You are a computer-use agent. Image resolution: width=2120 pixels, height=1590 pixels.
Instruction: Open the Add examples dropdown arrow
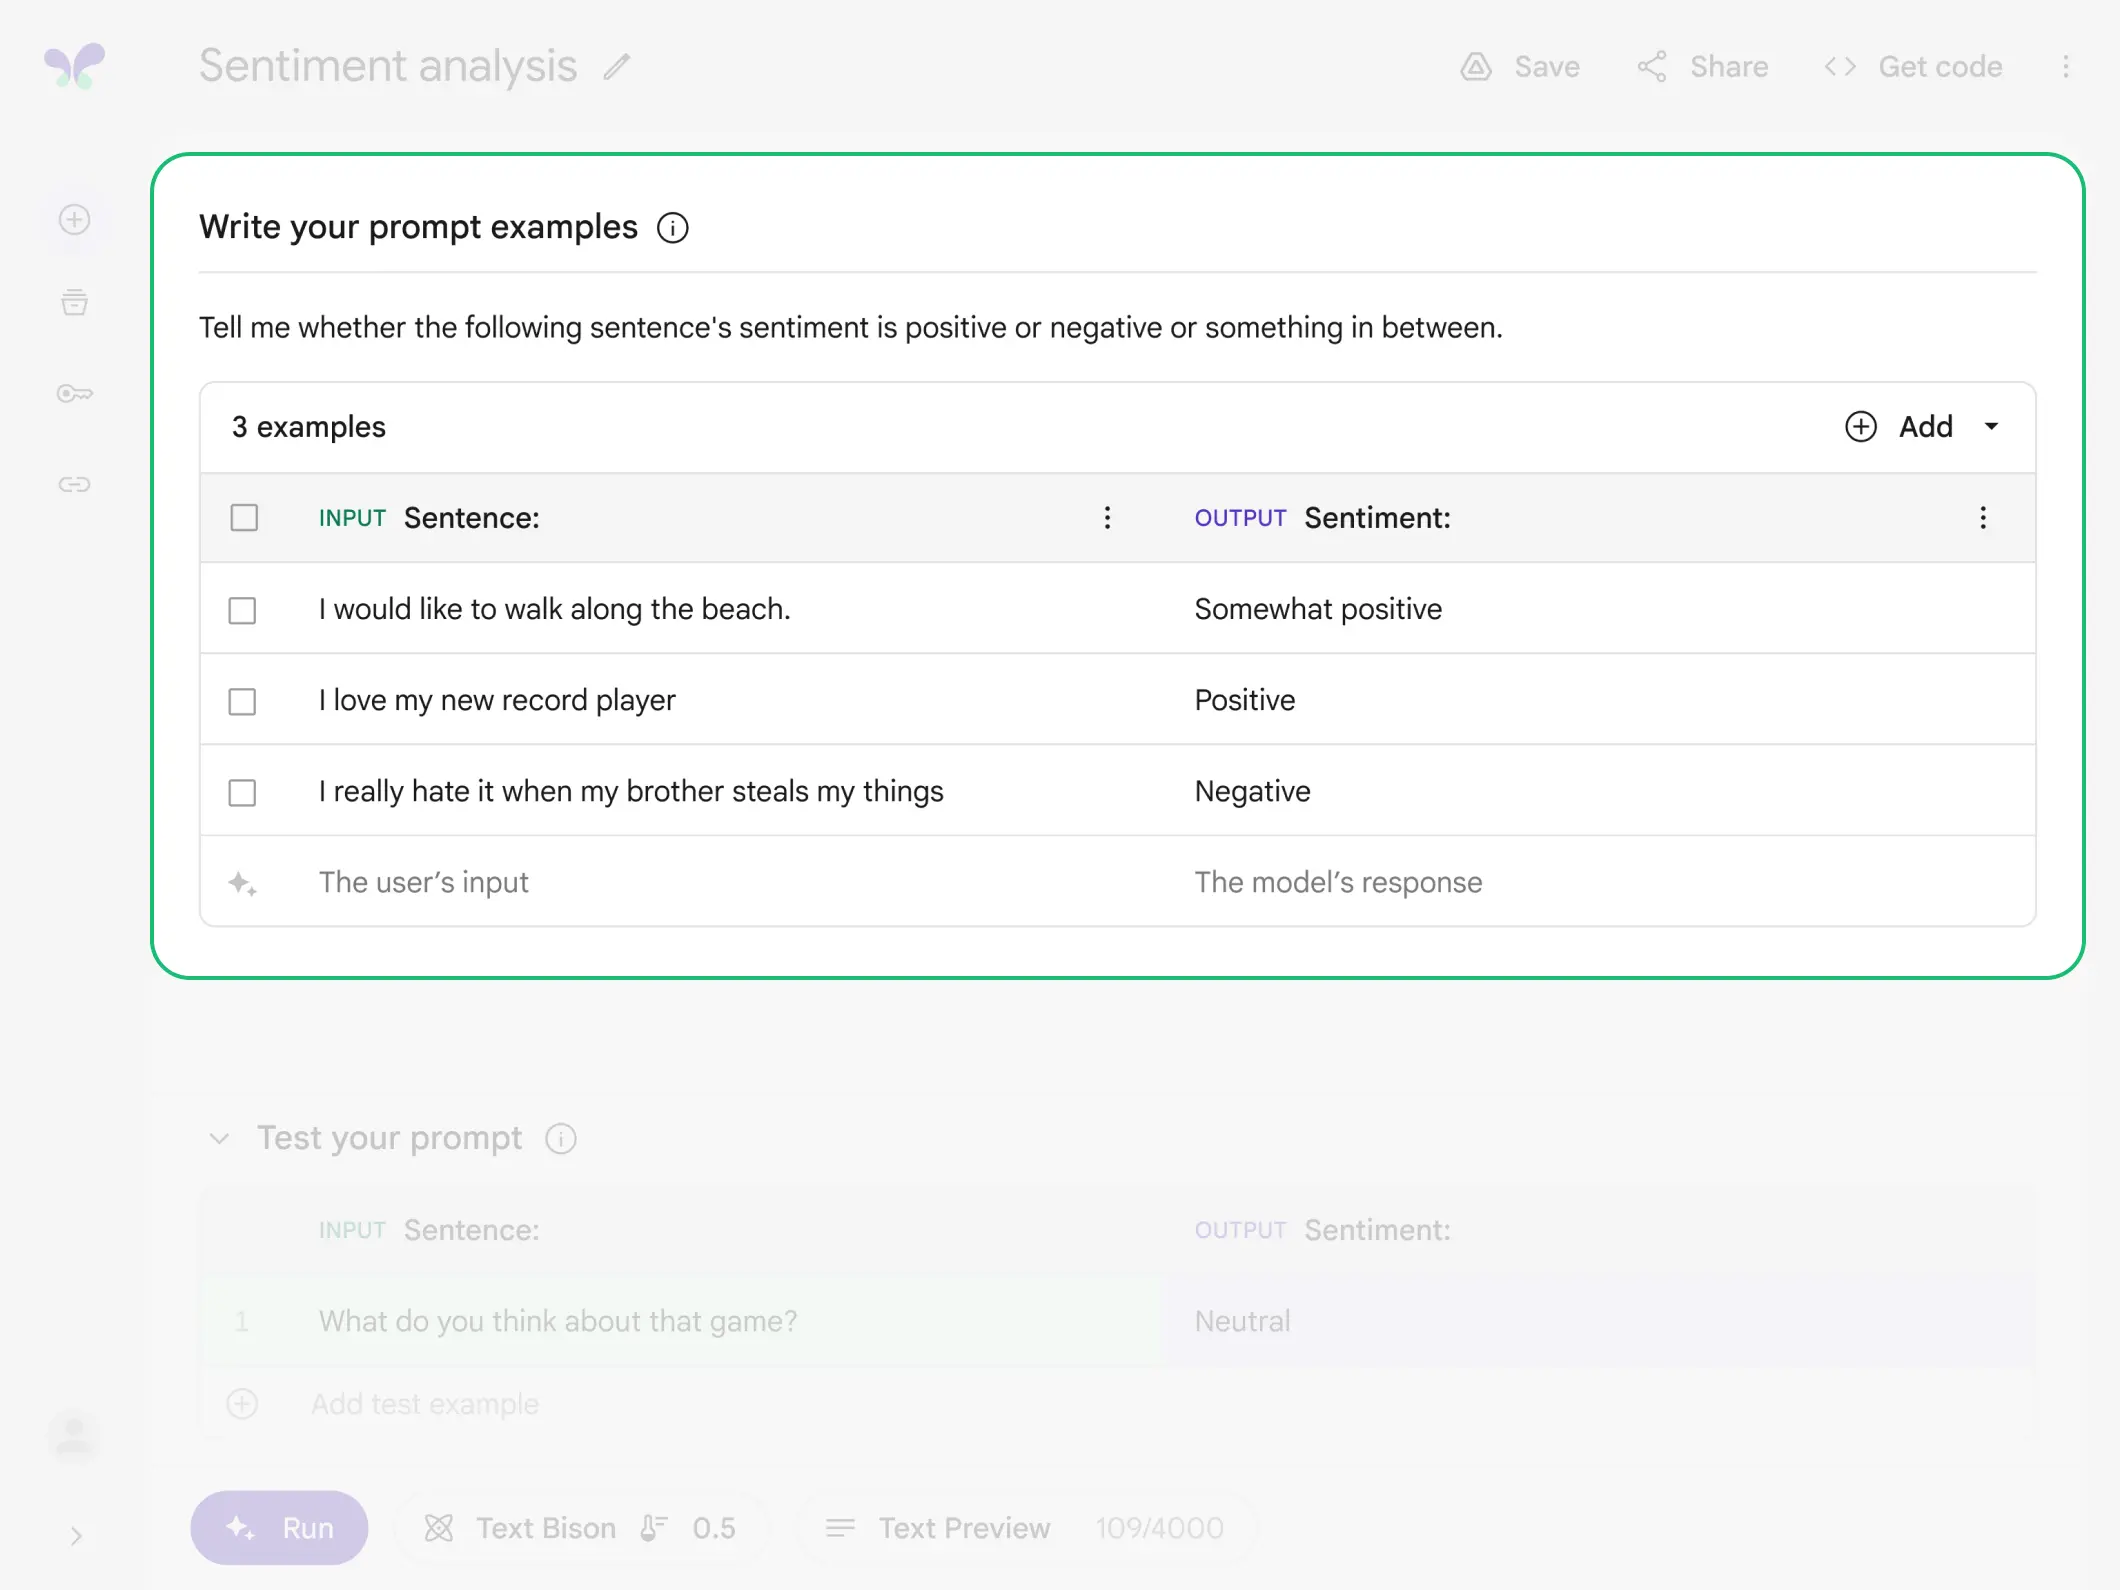click(1991, 426)
